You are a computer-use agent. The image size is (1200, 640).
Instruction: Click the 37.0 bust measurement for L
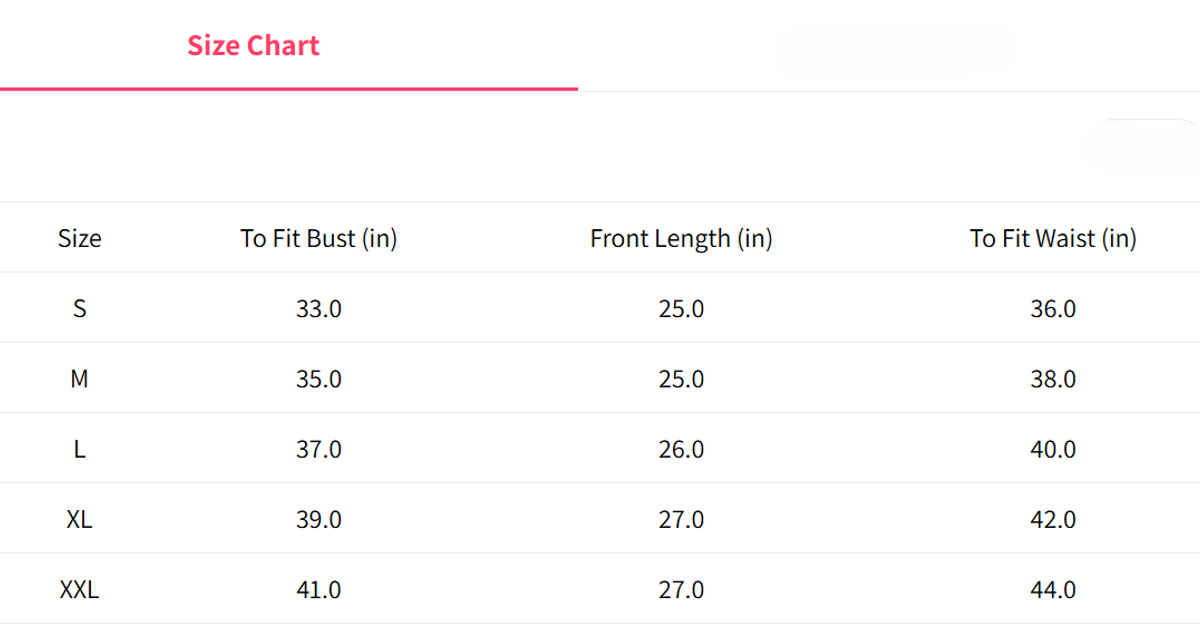318,450
